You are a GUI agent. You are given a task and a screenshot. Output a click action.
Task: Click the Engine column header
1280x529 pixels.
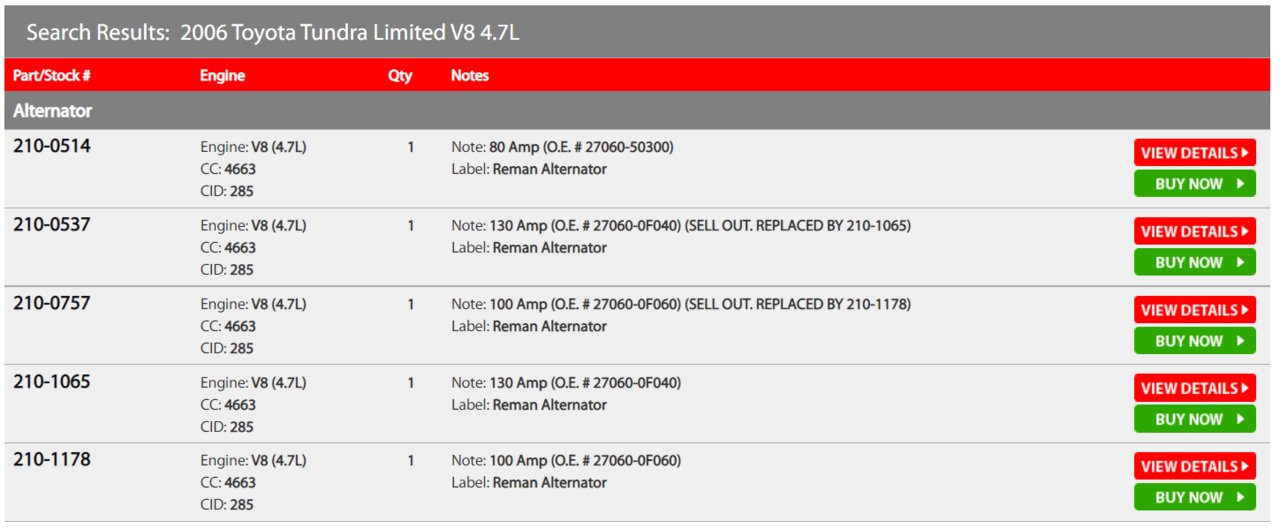pos(222,76)
